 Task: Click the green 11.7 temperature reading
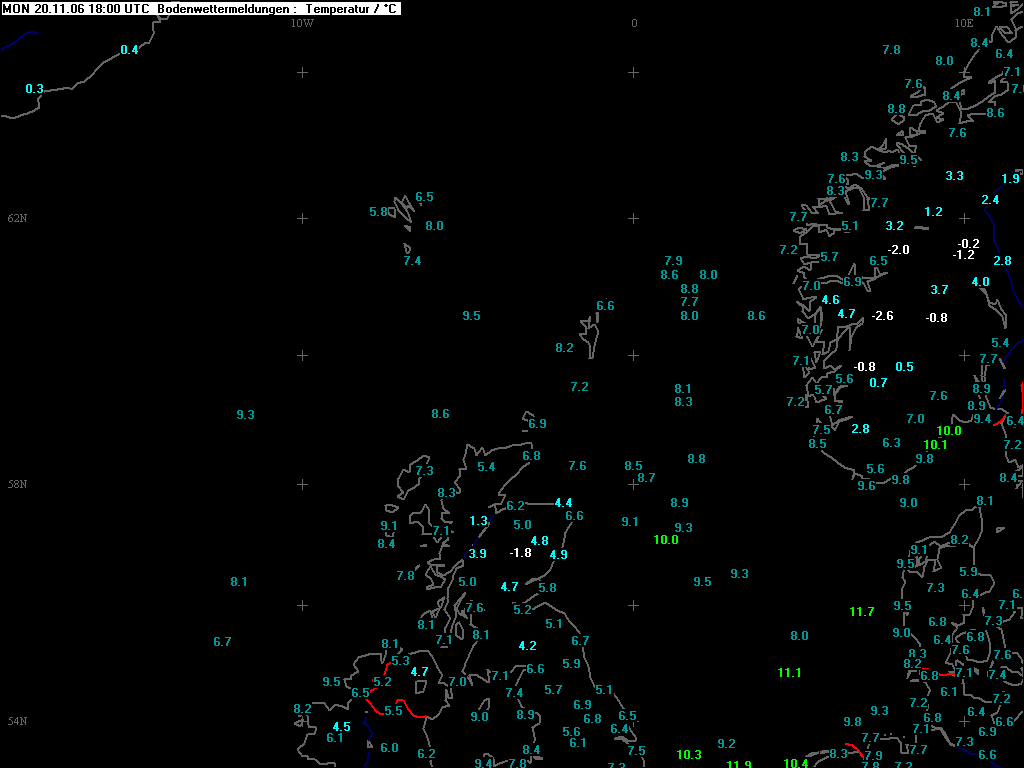861,612
